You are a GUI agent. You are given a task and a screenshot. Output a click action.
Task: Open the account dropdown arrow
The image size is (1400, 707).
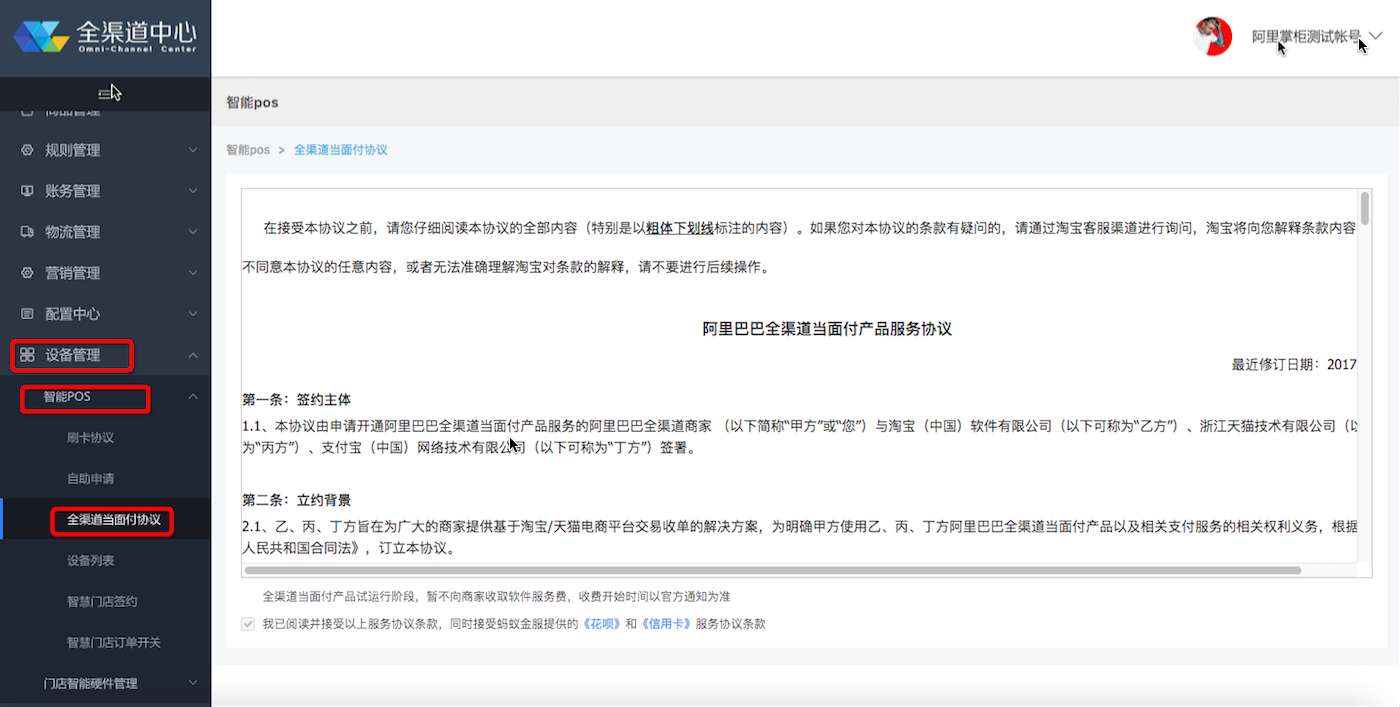1375,37
